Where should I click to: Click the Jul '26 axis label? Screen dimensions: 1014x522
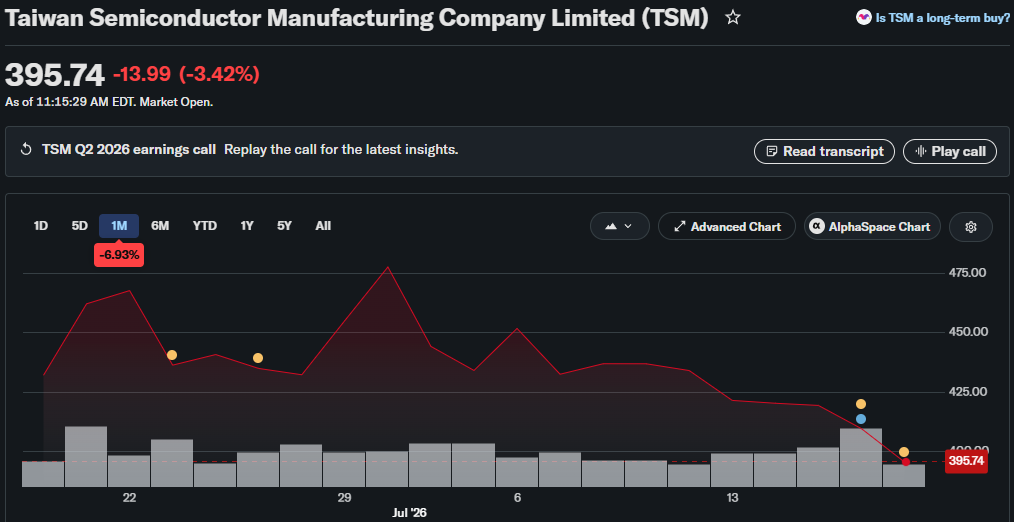pos(409,512)
